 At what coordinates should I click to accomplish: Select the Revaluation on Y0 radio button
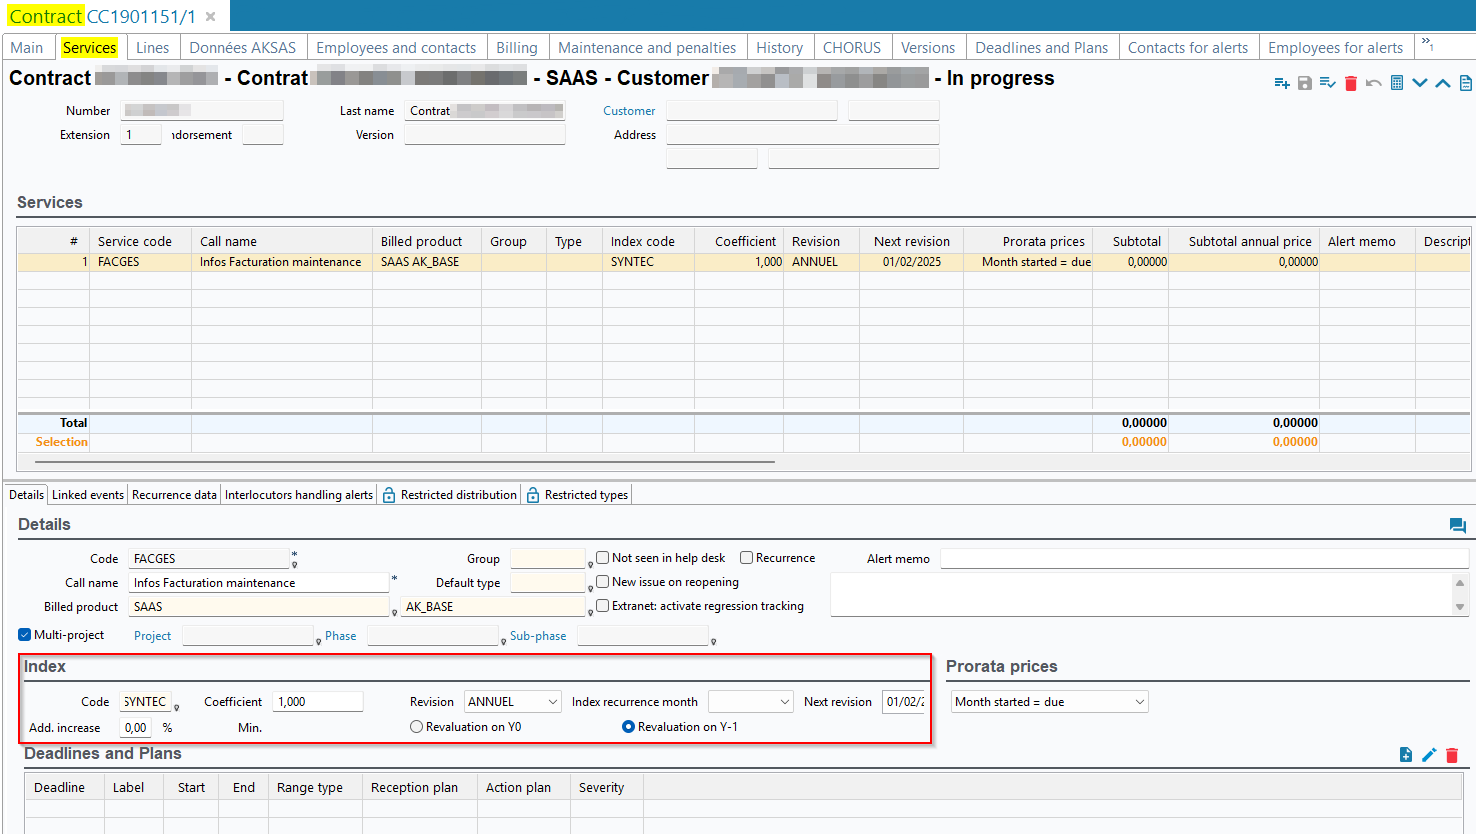coord(417,727)
